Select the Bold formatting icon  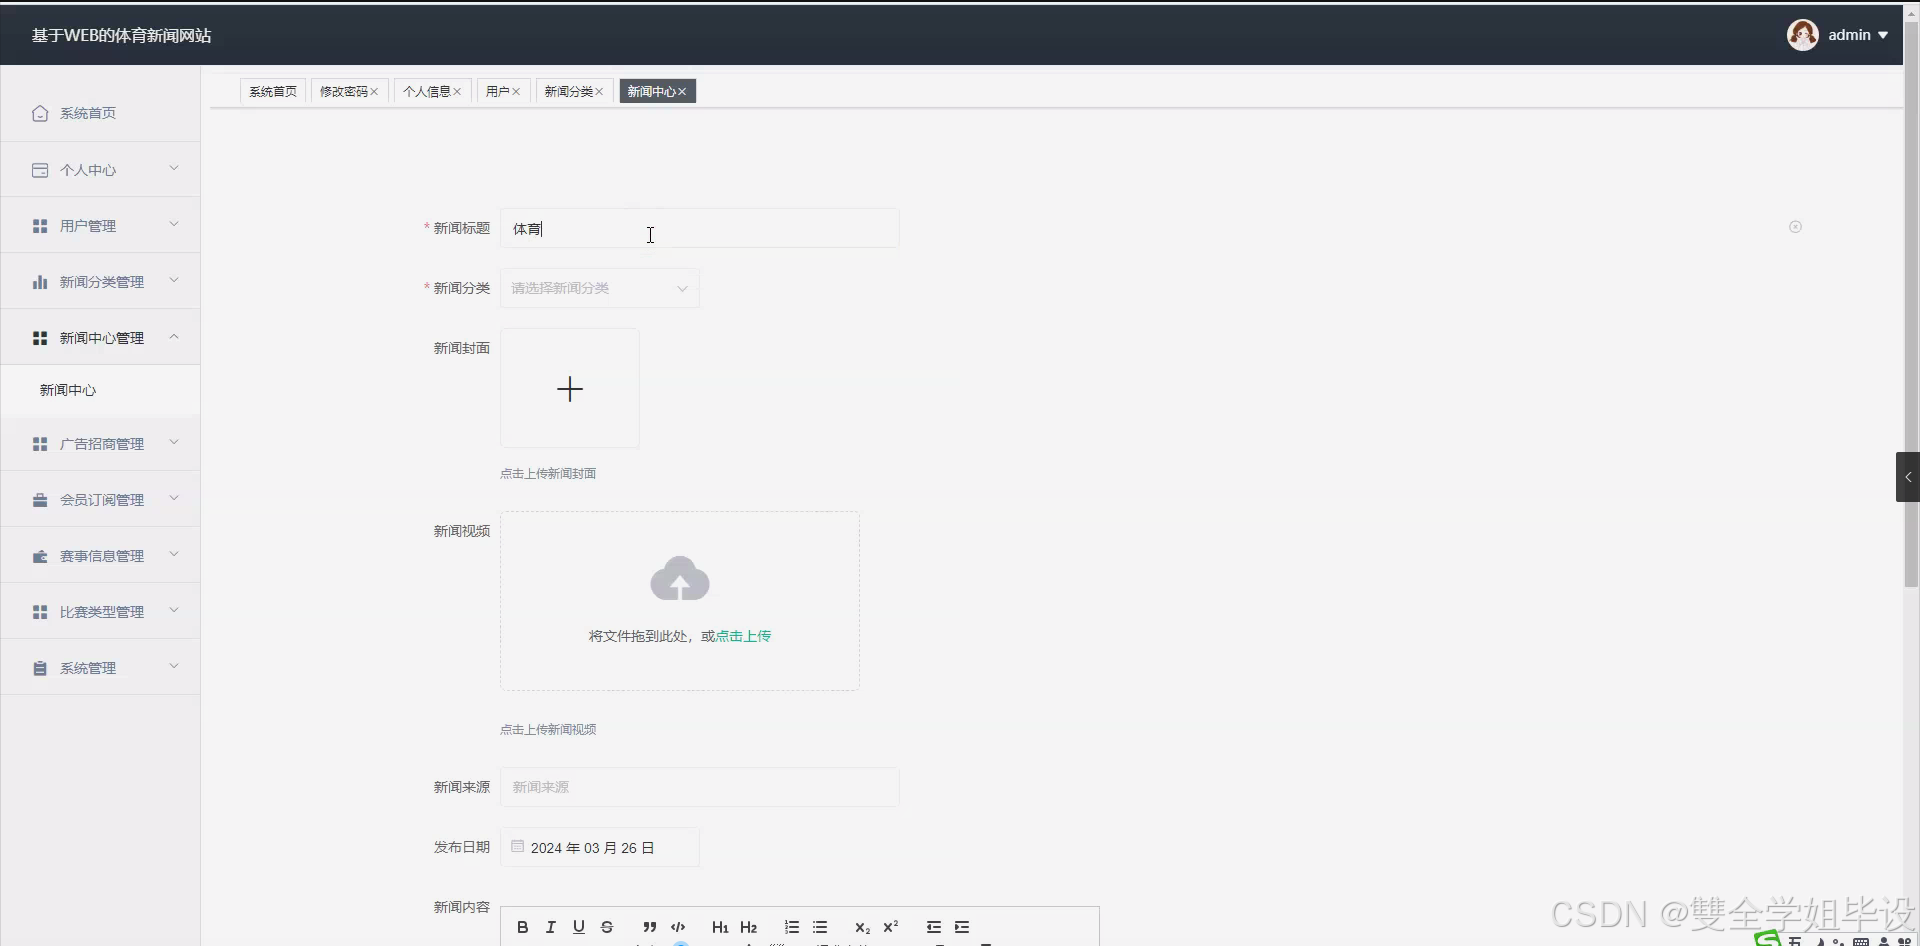tap(522, 927)
